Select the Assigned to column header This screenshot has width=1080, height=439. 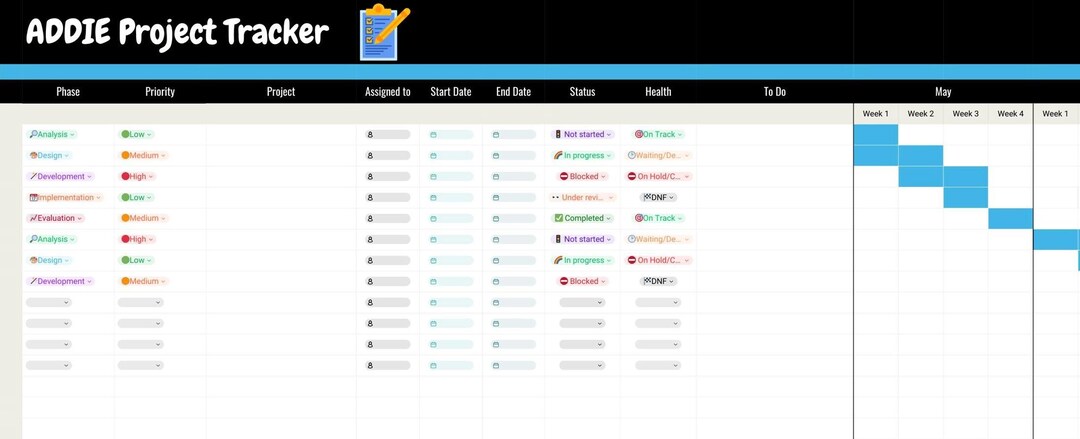pyautogui.click(x=388, y=92)
